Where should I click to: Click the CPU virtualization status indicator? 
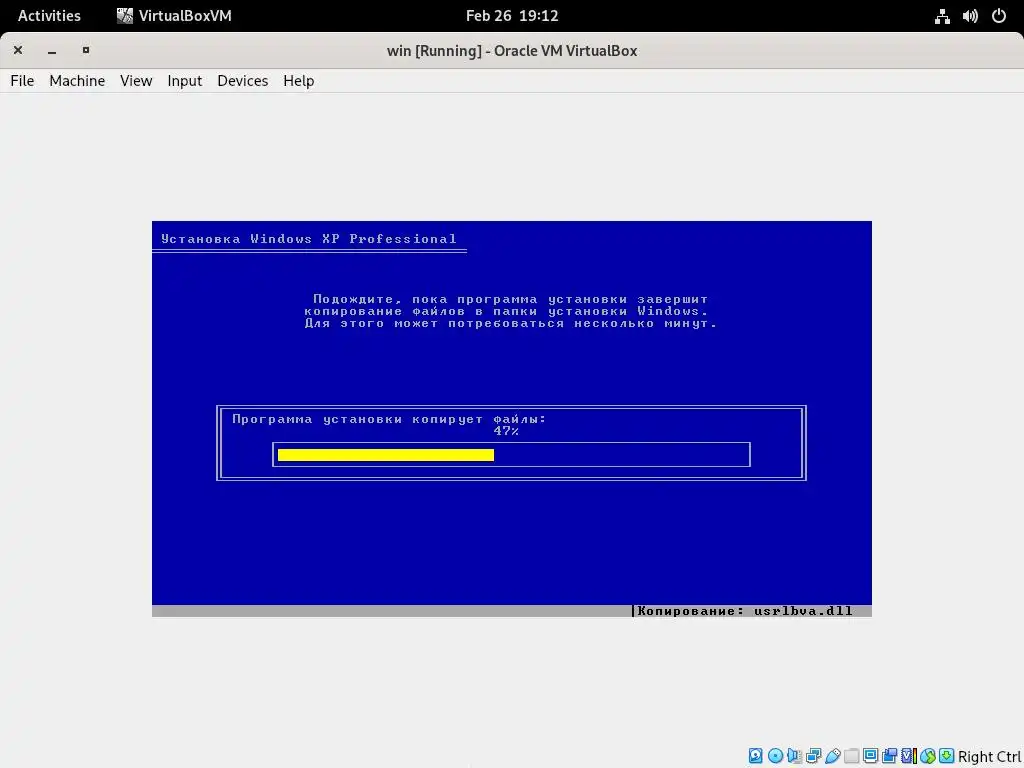[x=908, y=756]
